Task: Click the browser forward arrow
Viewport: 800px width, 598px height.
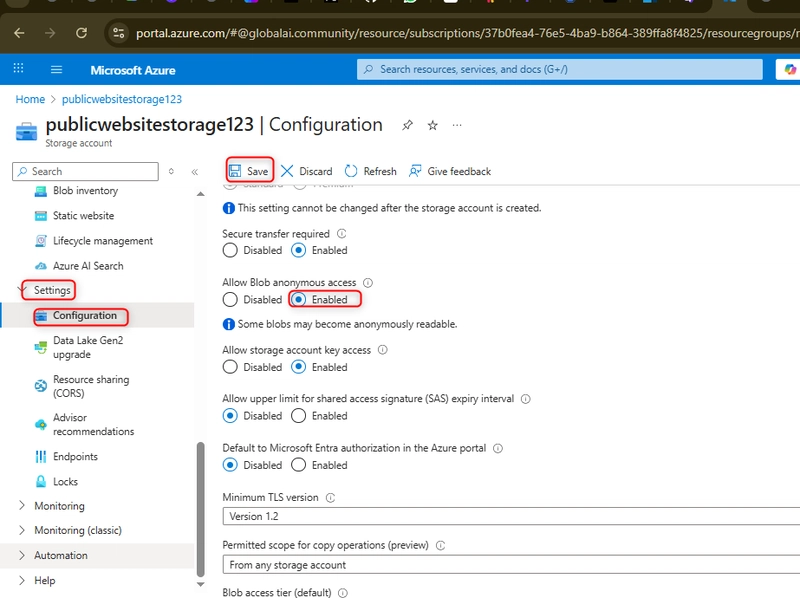Action: click(x=50, y=33)
